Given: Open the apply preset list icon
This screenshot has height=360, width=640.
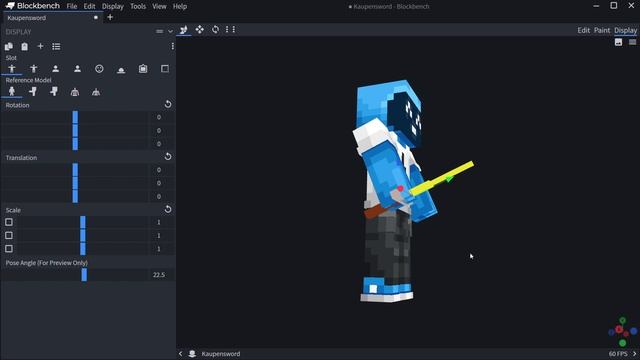Looking at the screenshot, I should pos(56,47).
